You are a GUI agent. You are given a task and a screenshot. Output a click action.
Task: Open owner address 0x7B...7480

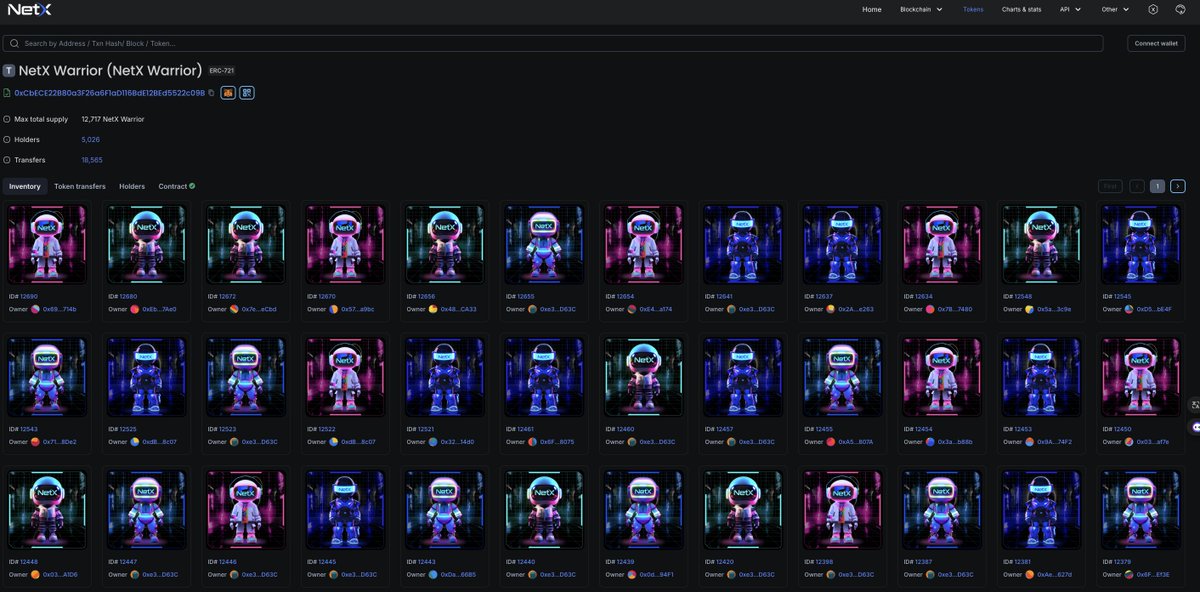[x=954, y=310]
